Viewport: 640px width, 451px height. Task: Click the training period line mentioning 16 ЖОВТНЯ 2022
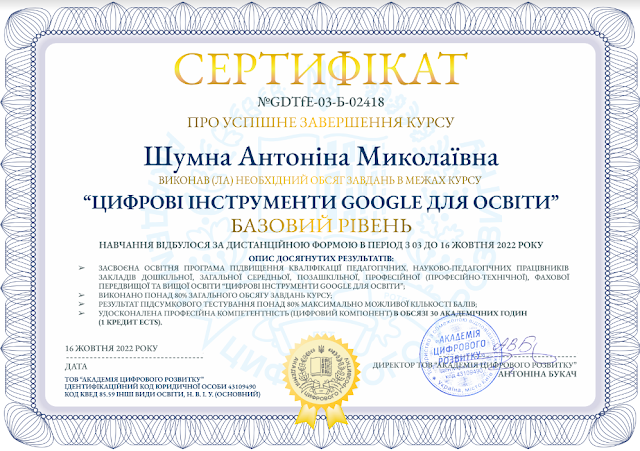point(321,245)
